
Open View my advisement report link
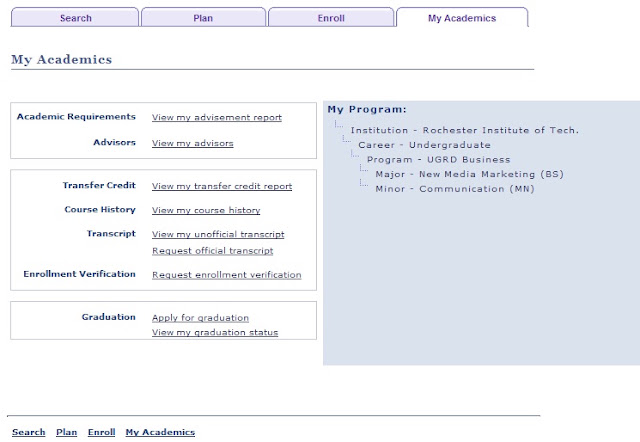tap(217, 118)
